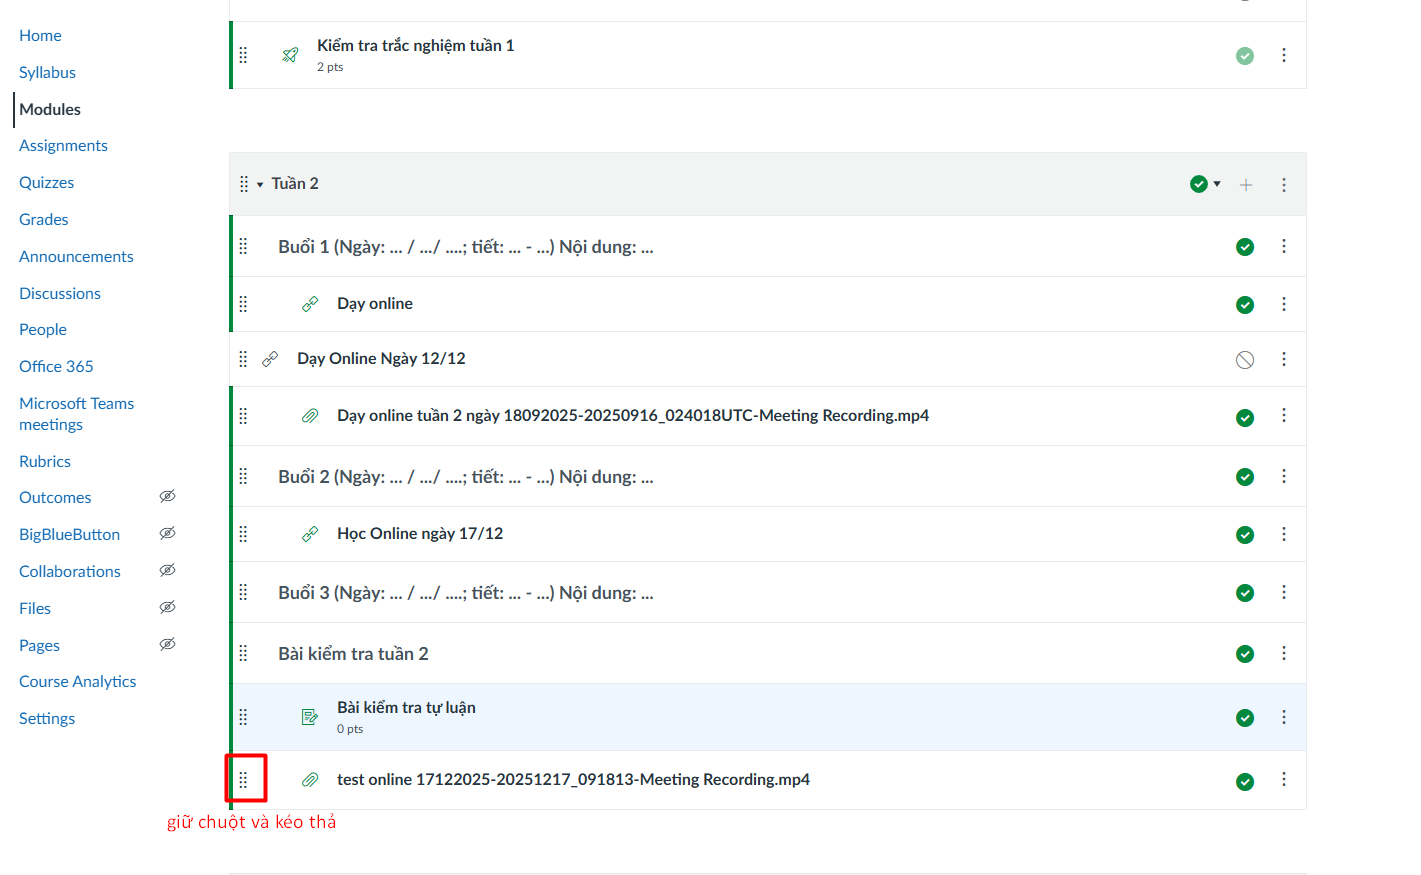Click the plus icon to add item to Tuần 2

click(1246, 185)
